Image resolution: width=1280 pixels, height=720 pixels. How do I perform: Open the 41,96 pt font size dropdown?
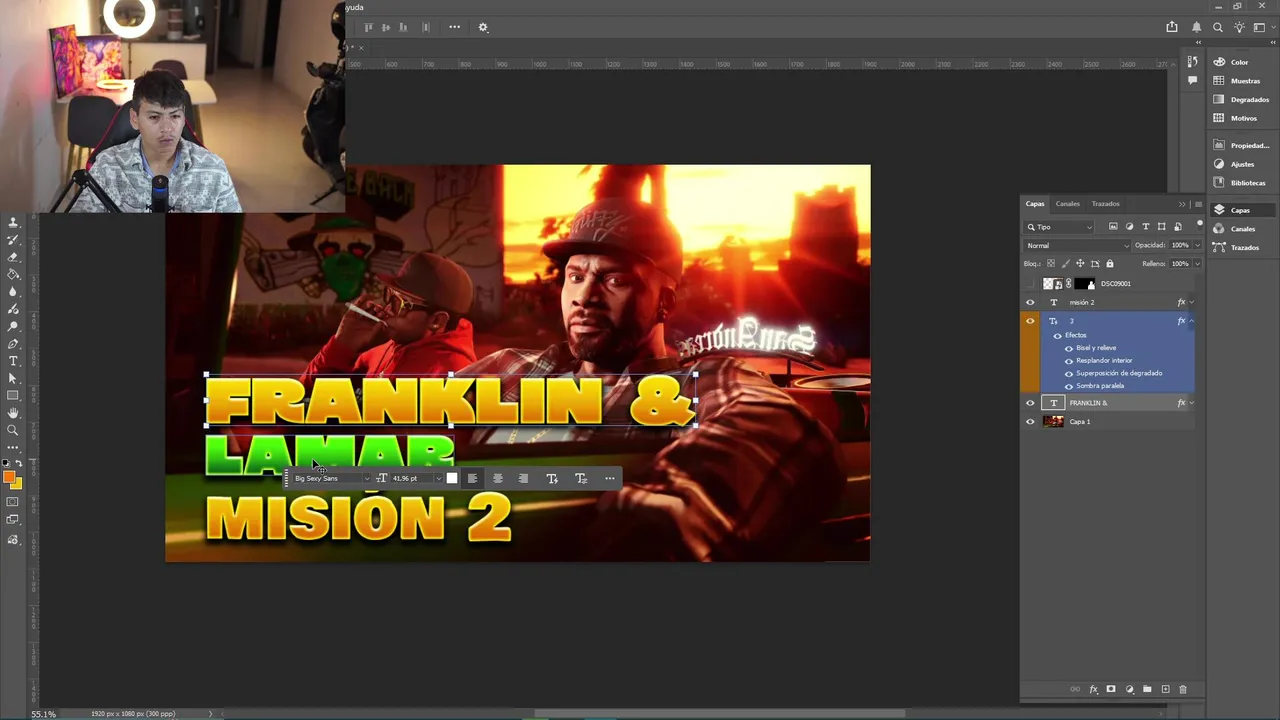[438, 479]
